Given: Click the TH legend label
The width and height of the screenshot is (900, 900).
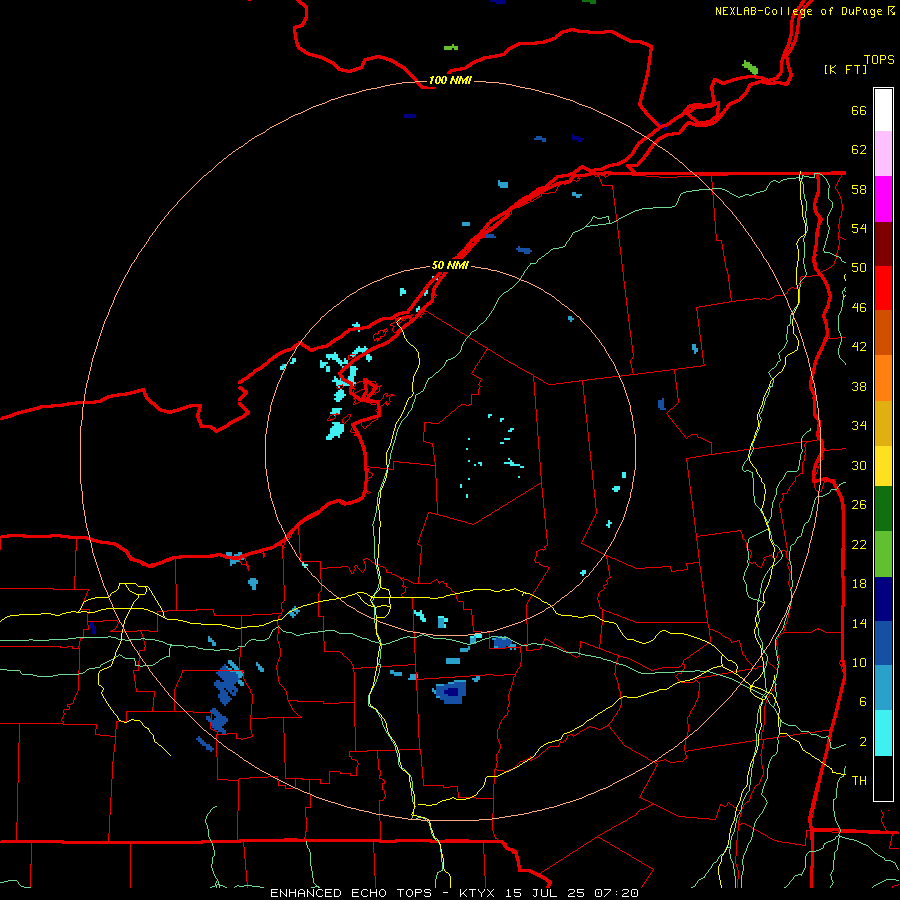Looking at the screenshot, I should 859,781.
